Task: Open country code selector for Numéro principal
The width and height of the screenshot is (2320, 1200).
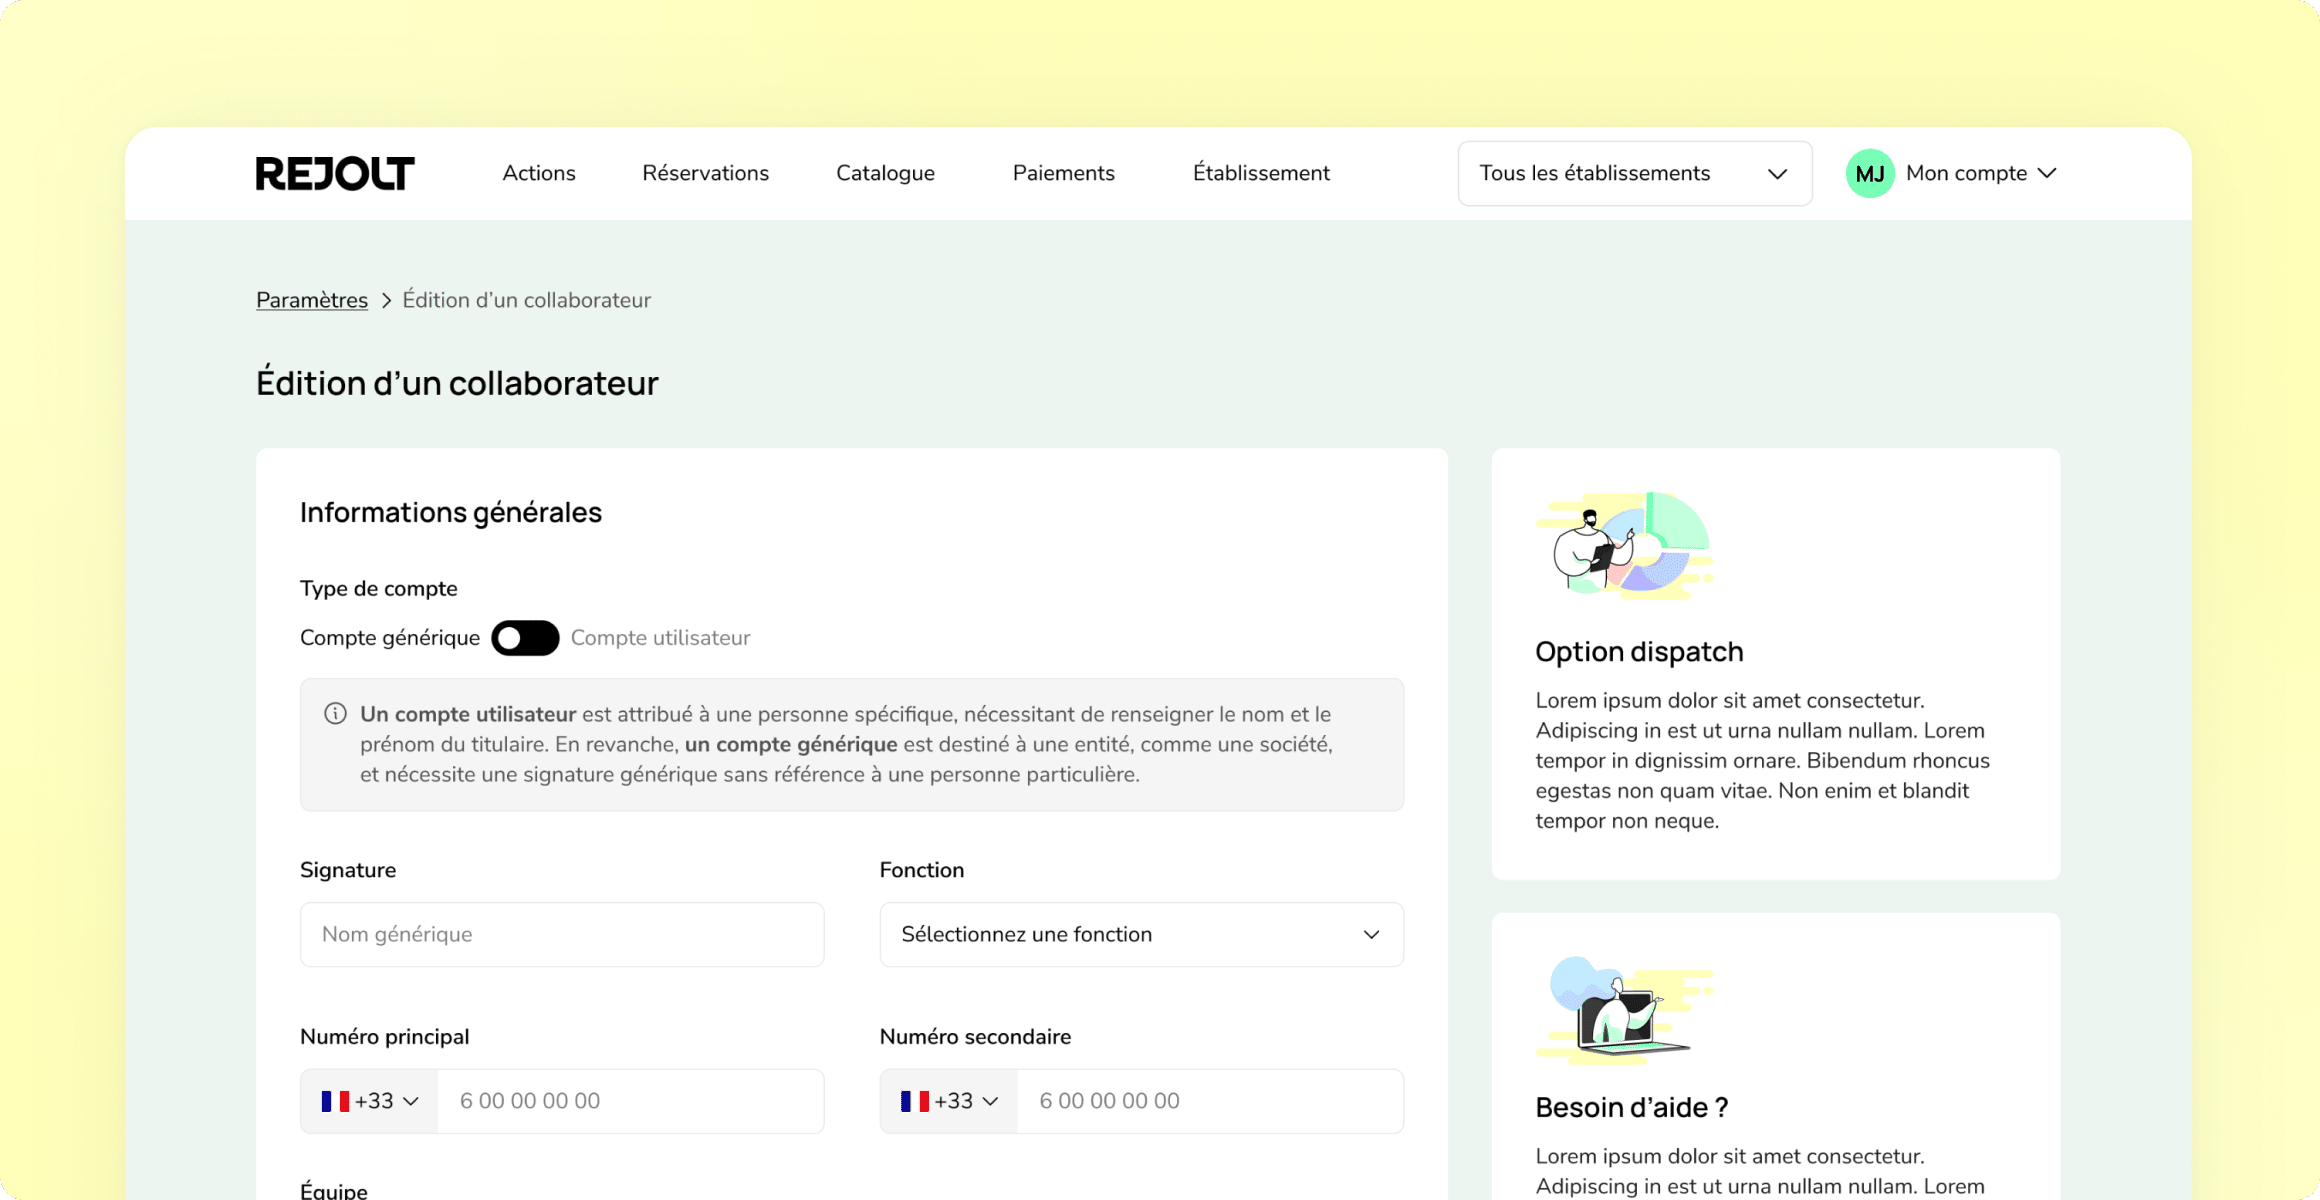Action: [x=369, y=1101]
